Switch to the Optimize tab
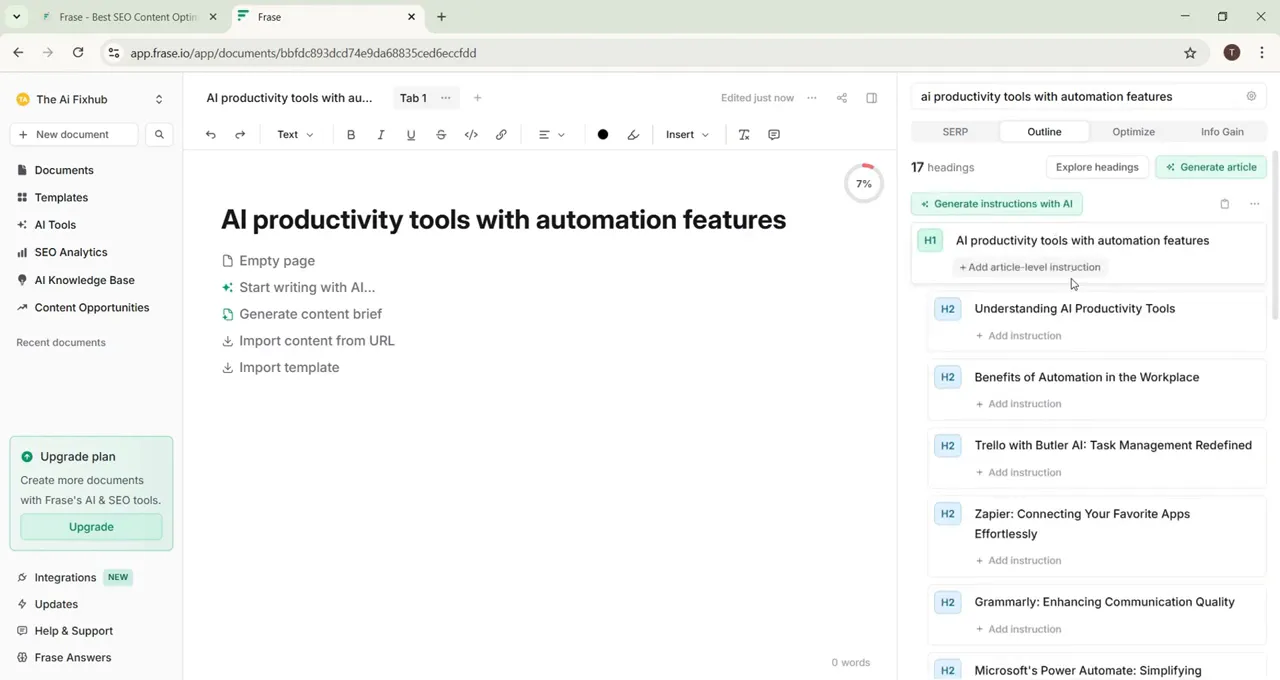 (1133, 132)
